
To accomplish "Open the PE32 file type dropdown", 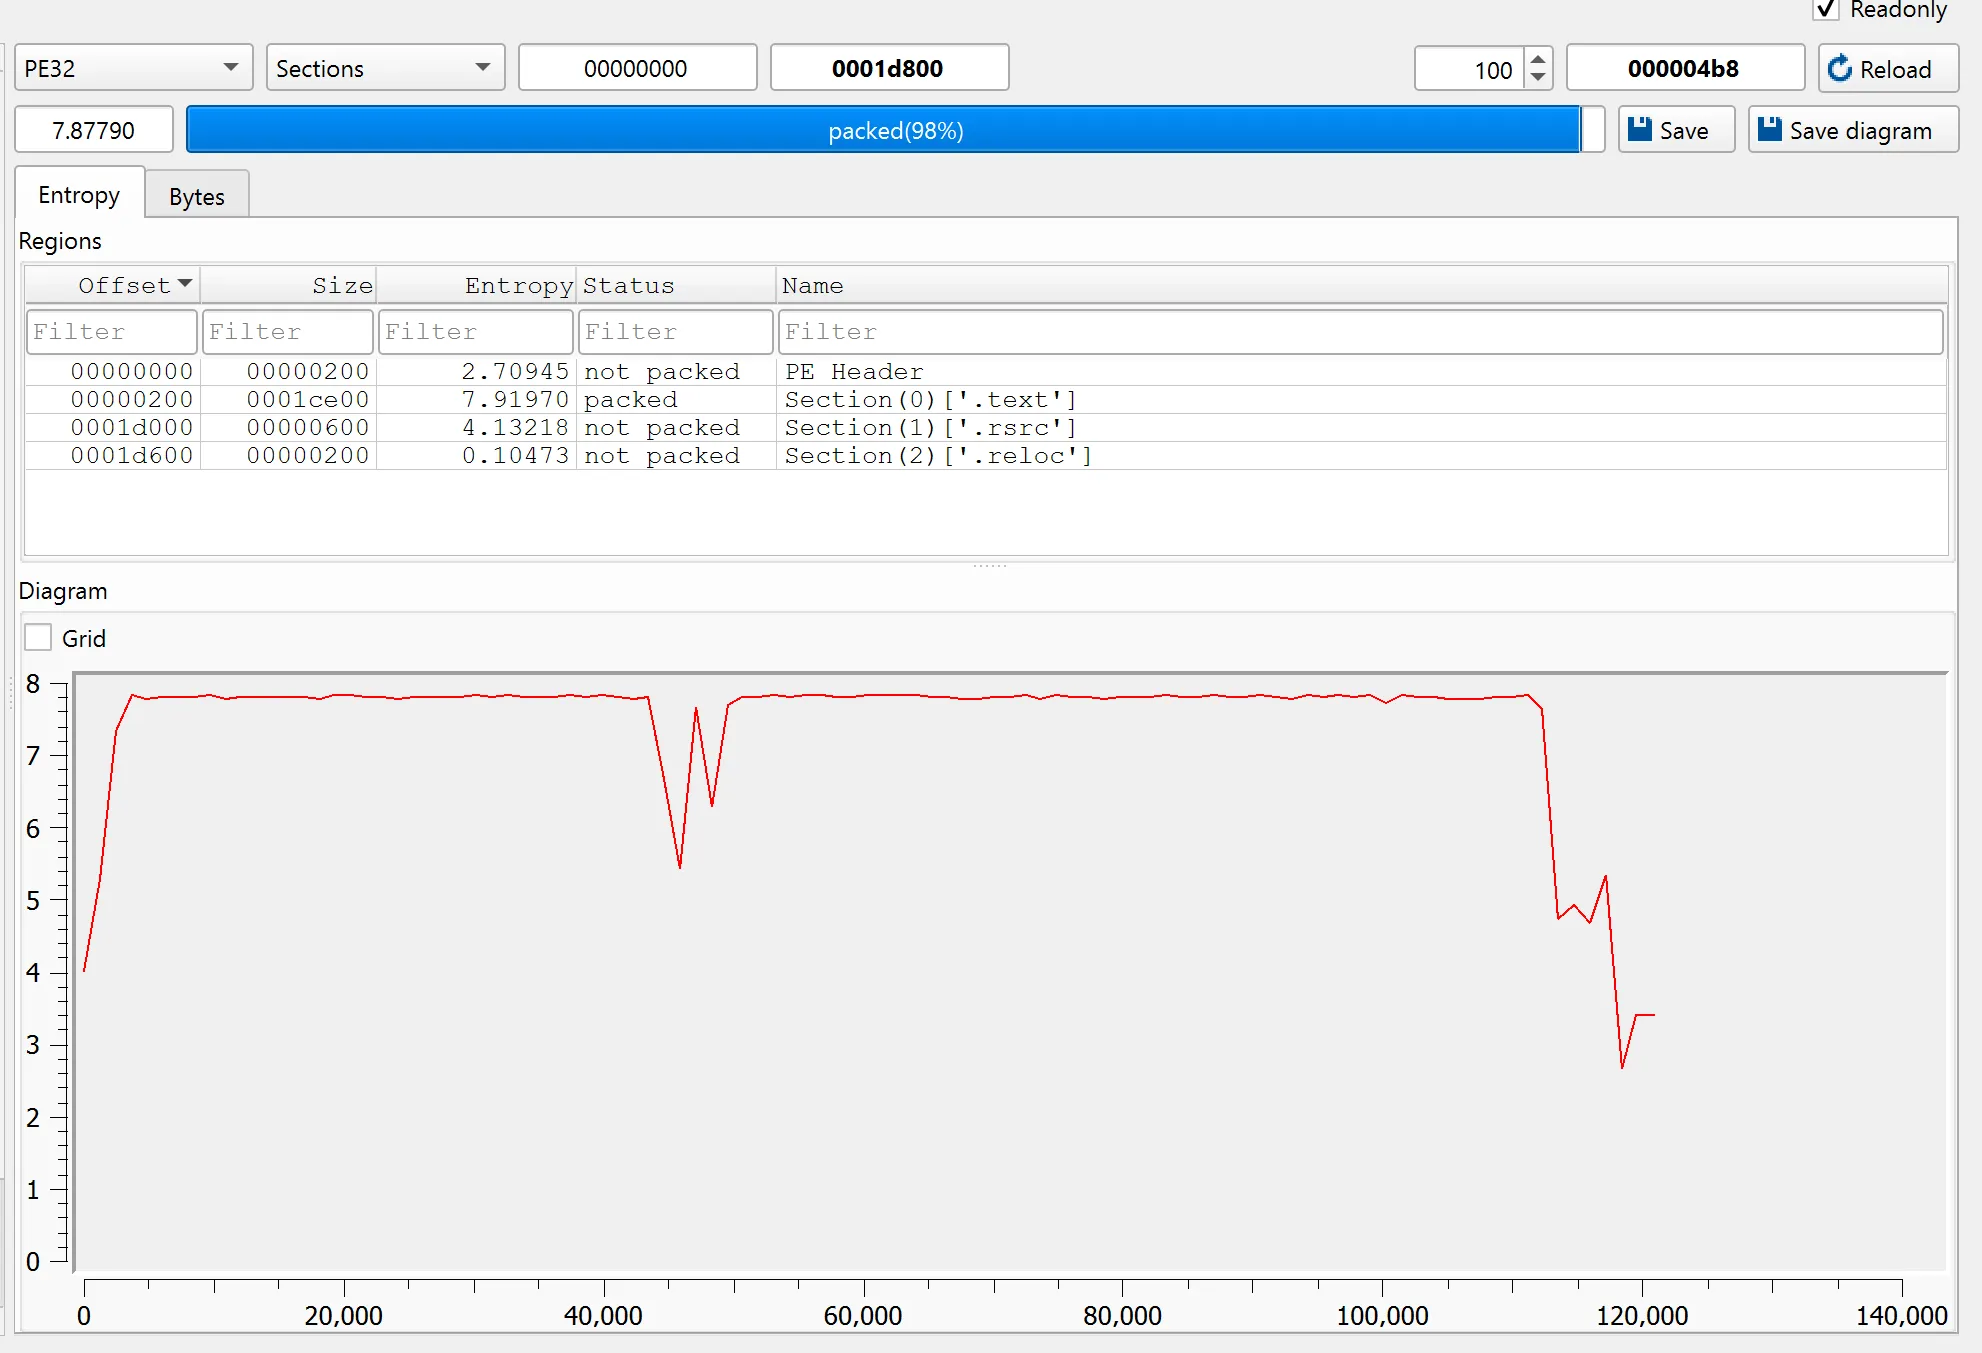I will pyautogui.click(x=132, y=68).
